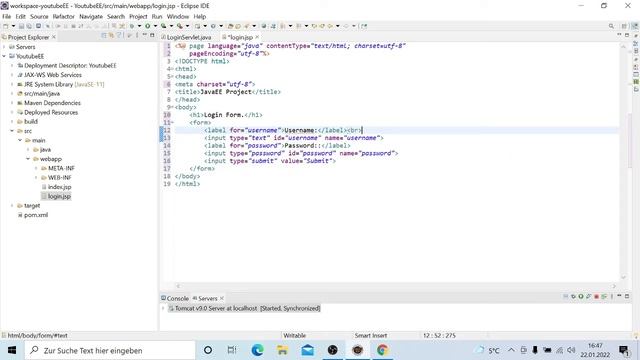Close the login.jsp editor tab
The height and width of the screenshot is (360, 640).
(x=257, y=37)
